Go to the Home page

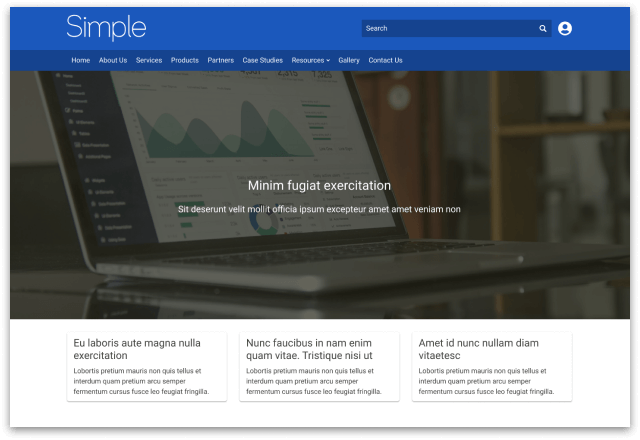[x=81, y=60]
